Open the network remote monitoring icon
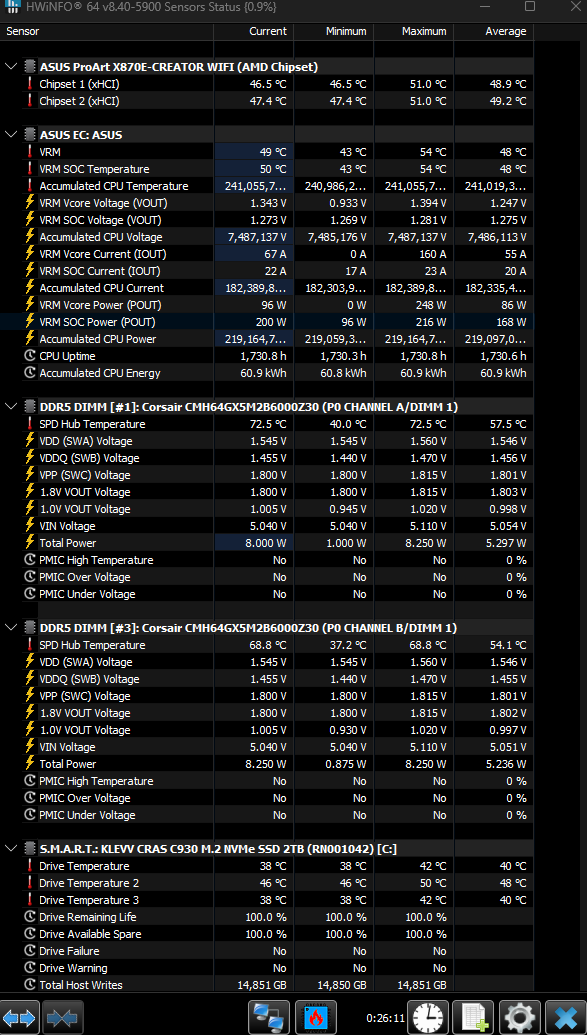Screen dimensions: 587x1035 (268, 1018)
